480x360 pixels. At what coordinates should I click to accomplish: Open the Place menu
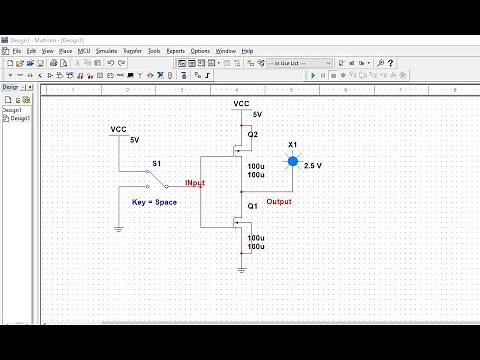coord(65,51)
